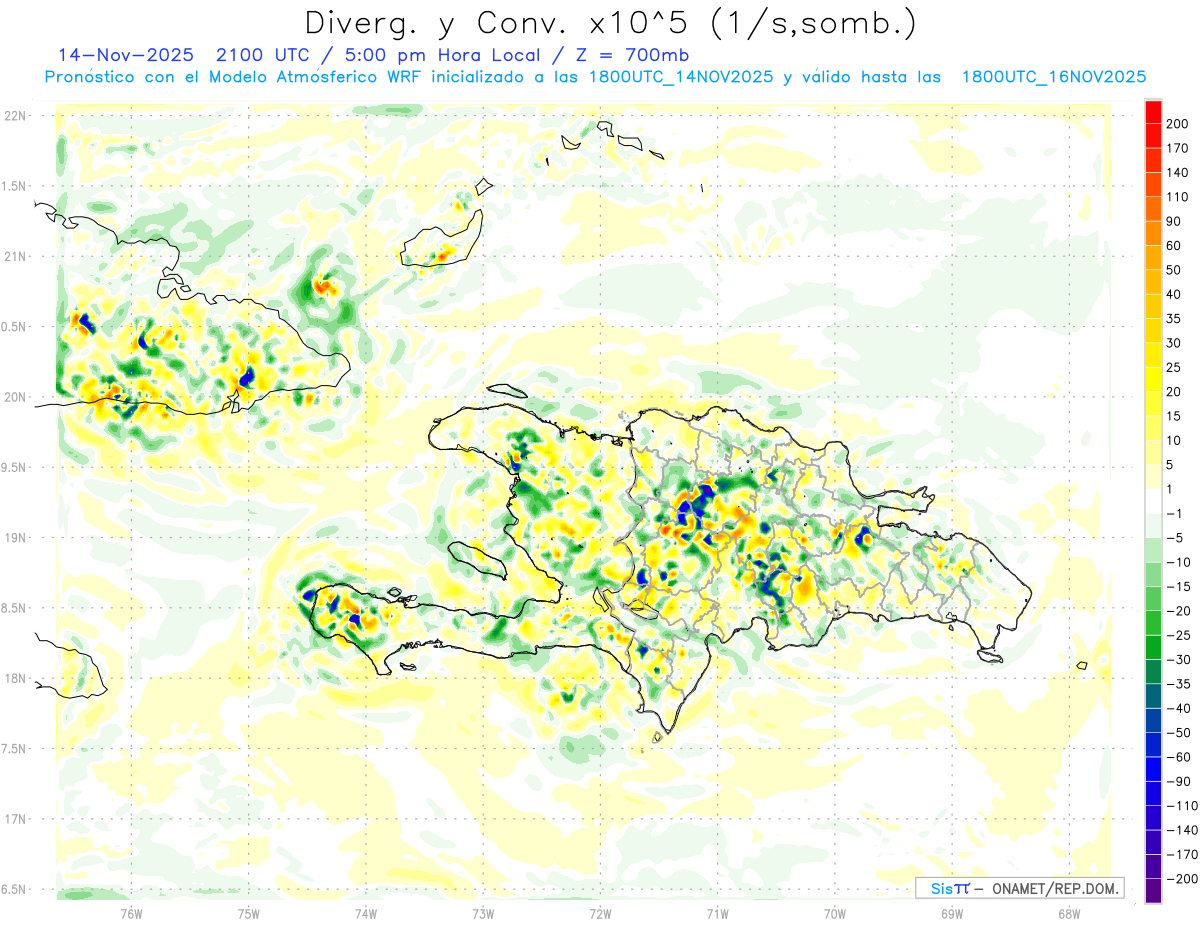Click the "-140" color scale label

[1183, 830]
